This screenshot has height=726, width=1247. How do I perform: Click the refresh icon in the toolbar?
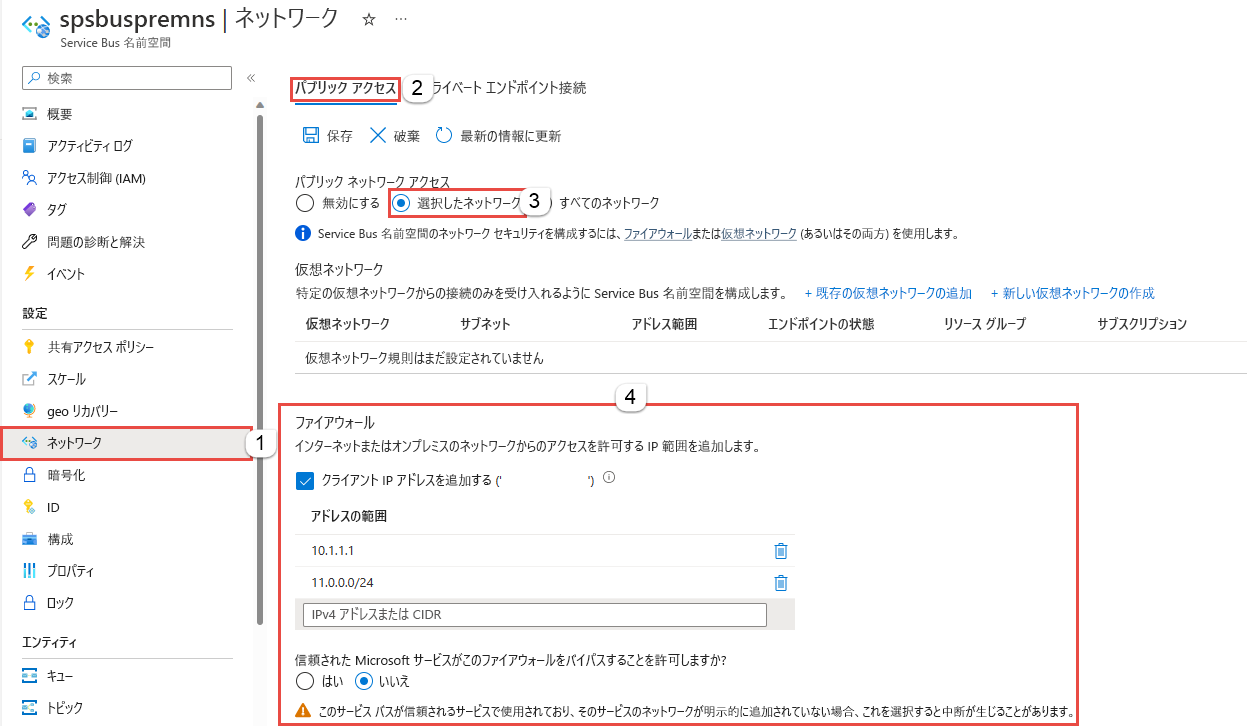click(445, 135)
